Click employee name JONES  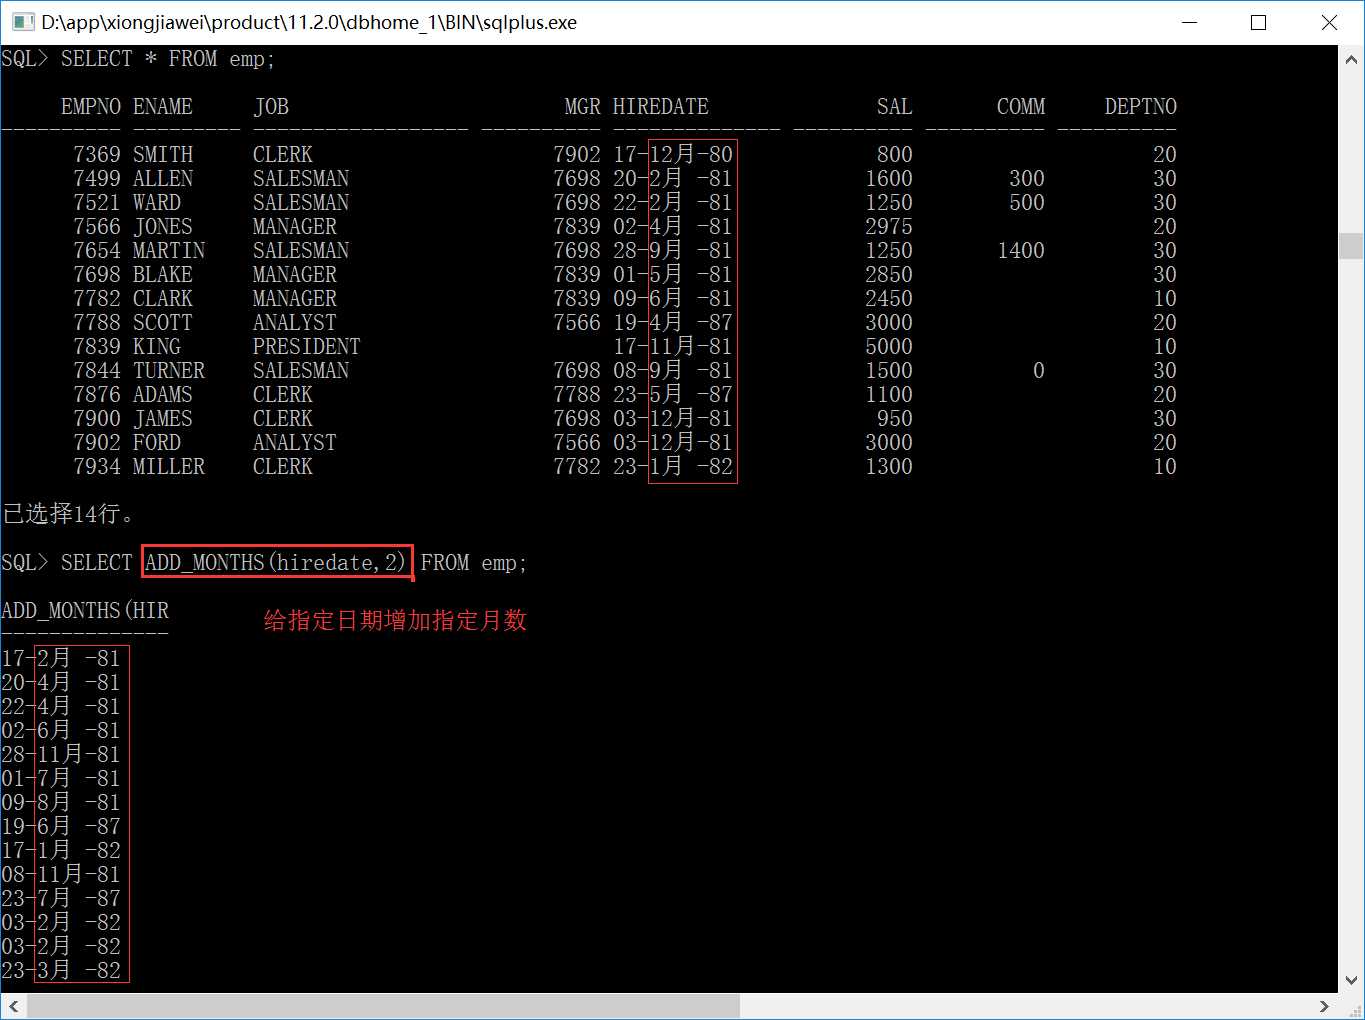coord(163,226)
